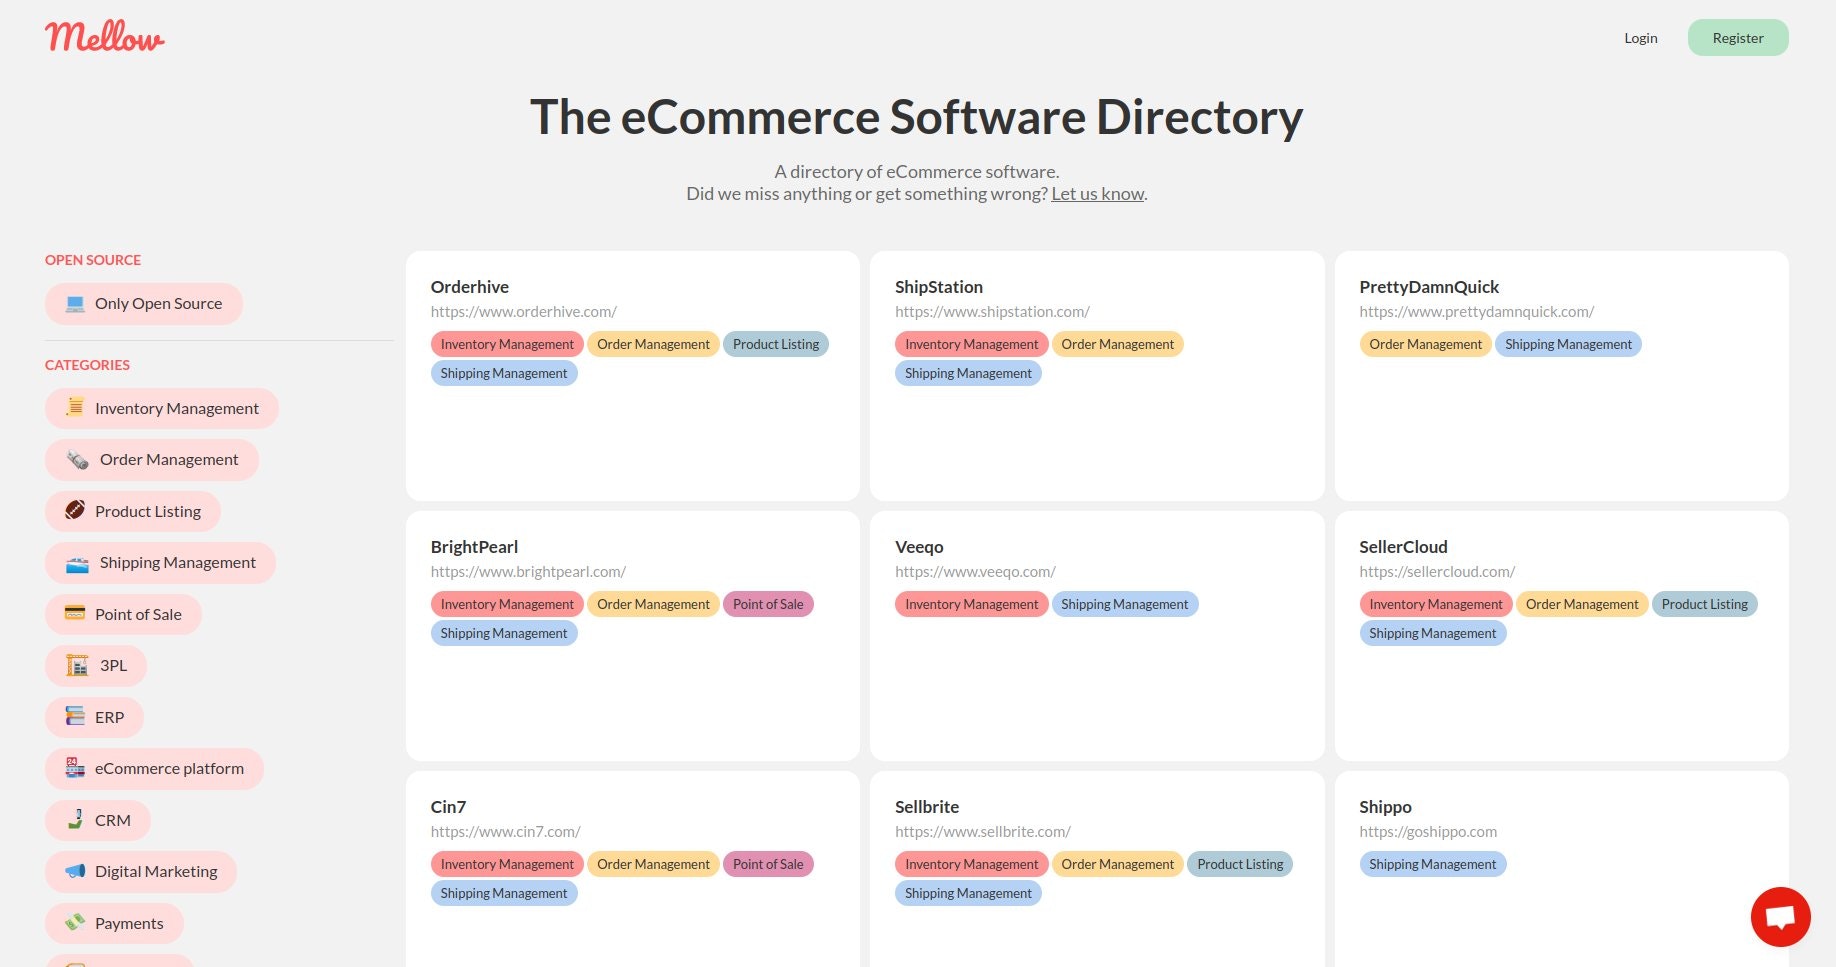Click the Let us know link
Image resolution: width=1836 pixels, height=967 pixels.
tap(1097, 194)
